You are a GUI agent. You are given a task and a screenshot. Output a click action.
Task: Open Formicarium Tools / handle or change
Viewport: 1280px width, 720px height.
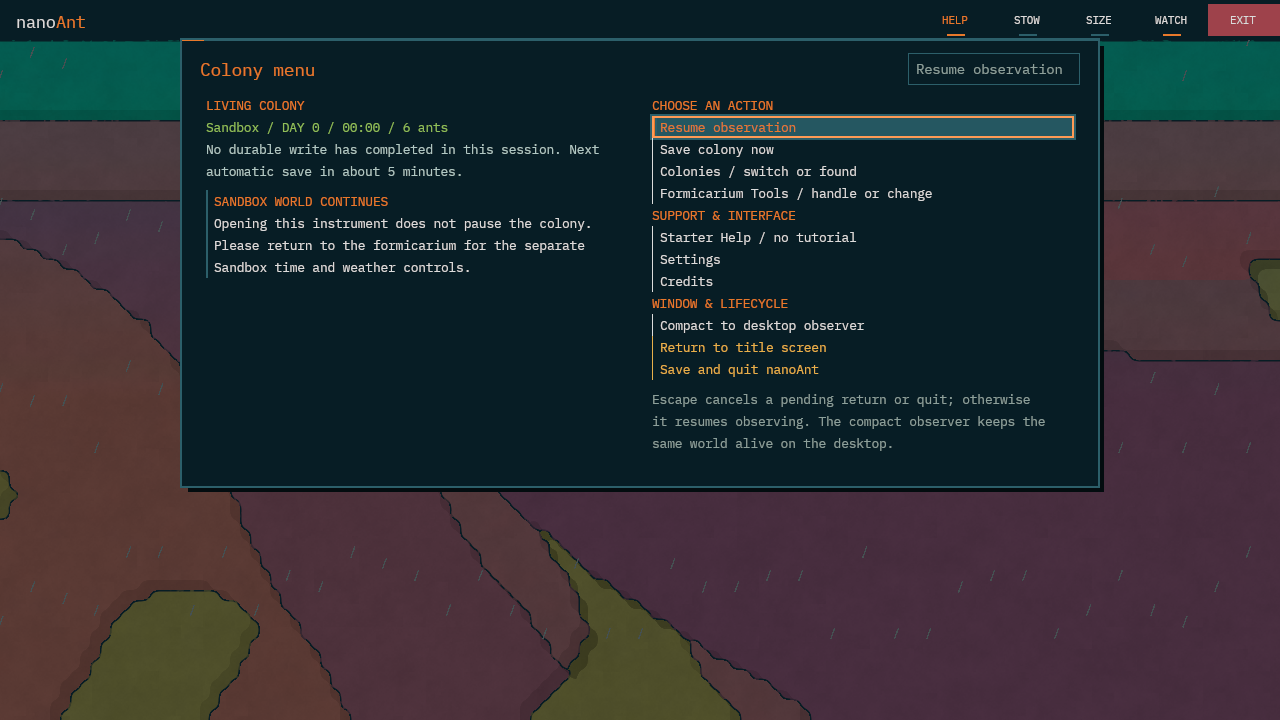click(863, 193)
